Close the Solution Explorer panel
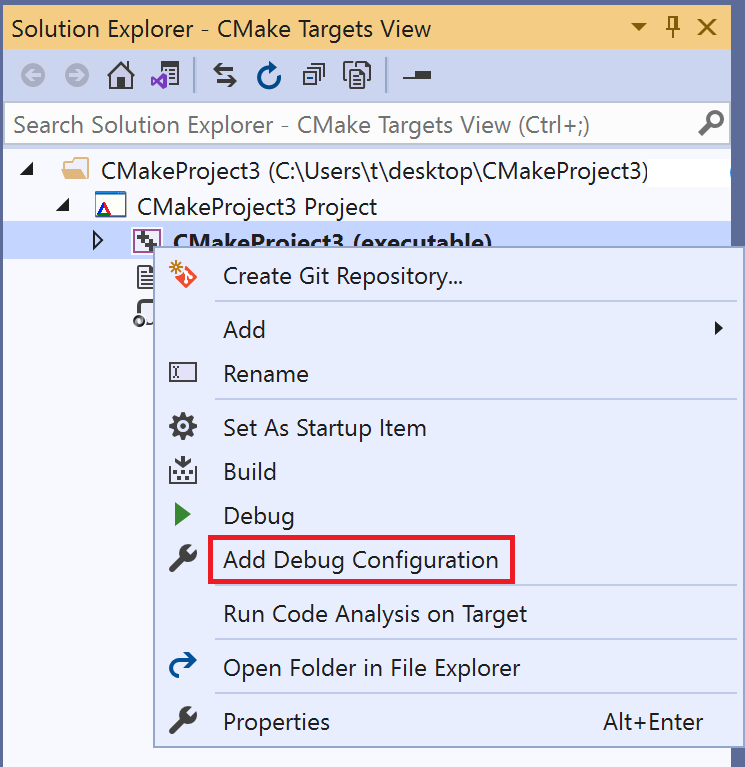Image resolution: width=745 pixels, height=767 pixels. [x=707, y=27]
